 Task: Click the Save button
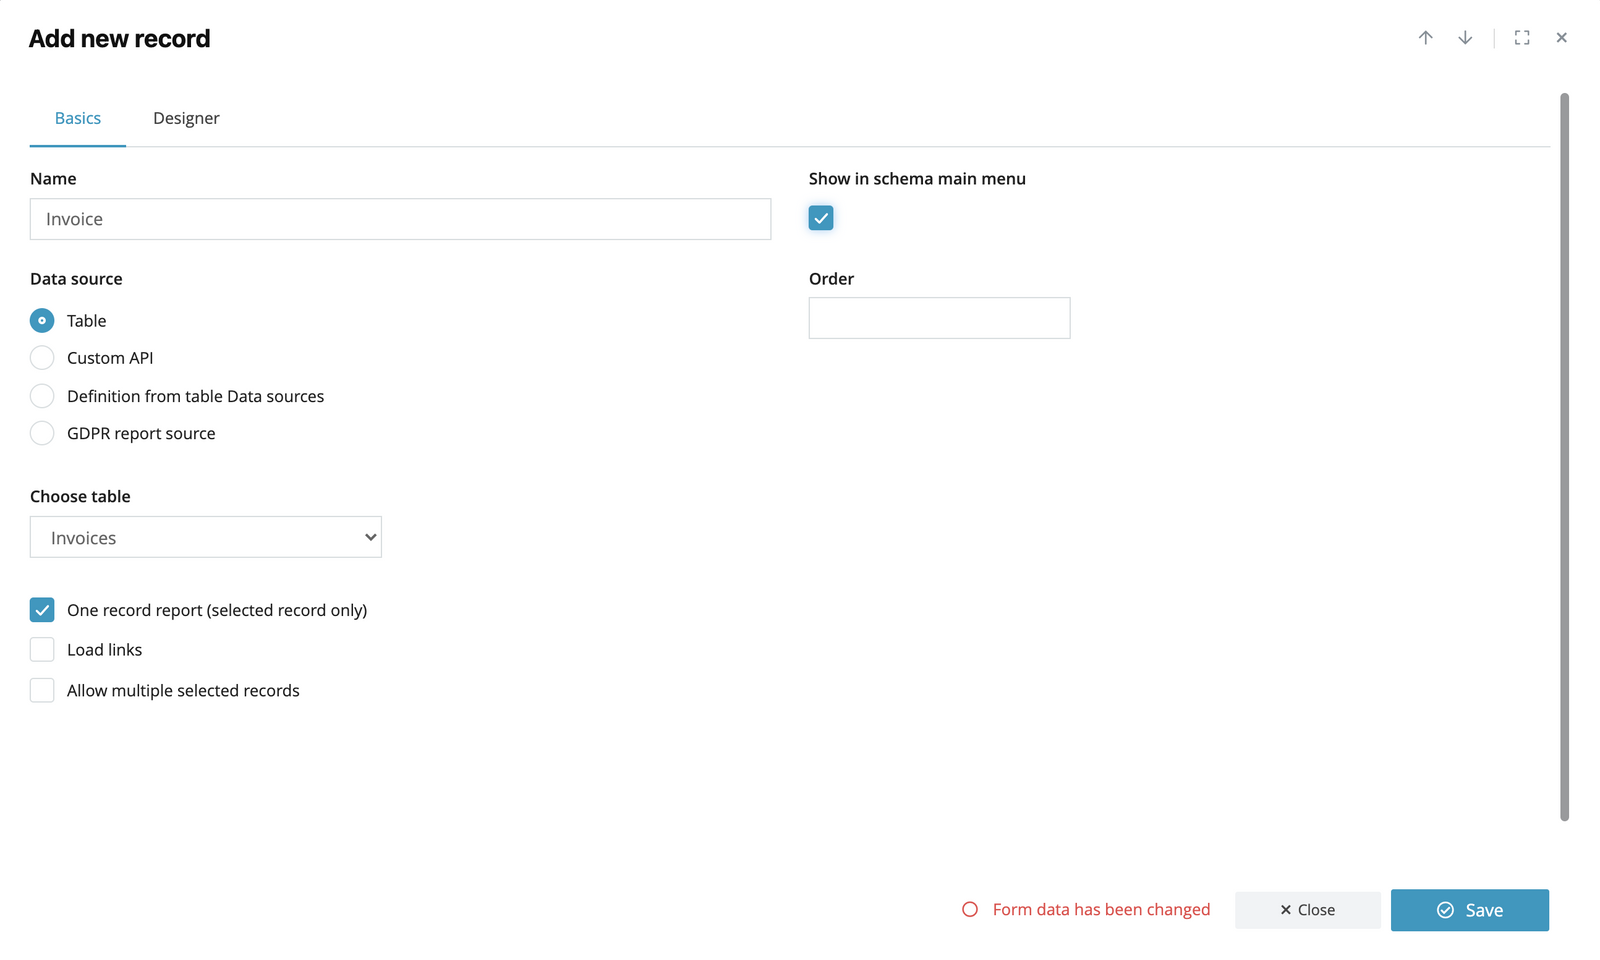(x=1469, y=910)
